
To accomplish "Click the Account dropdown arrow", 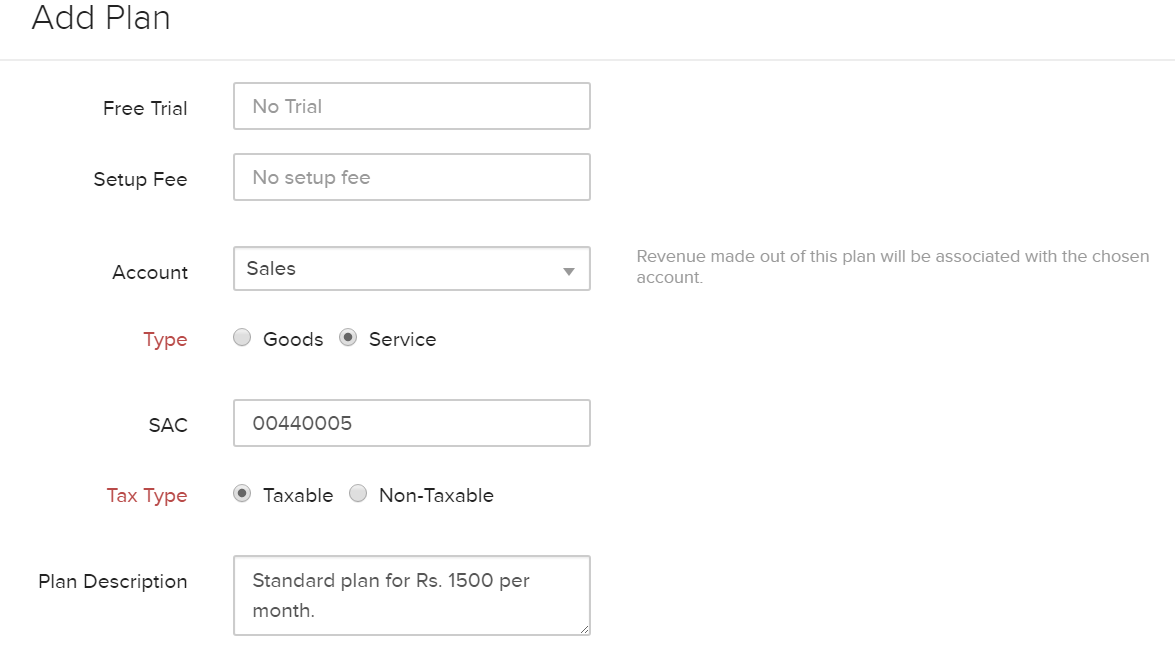I will pos(567,268).
